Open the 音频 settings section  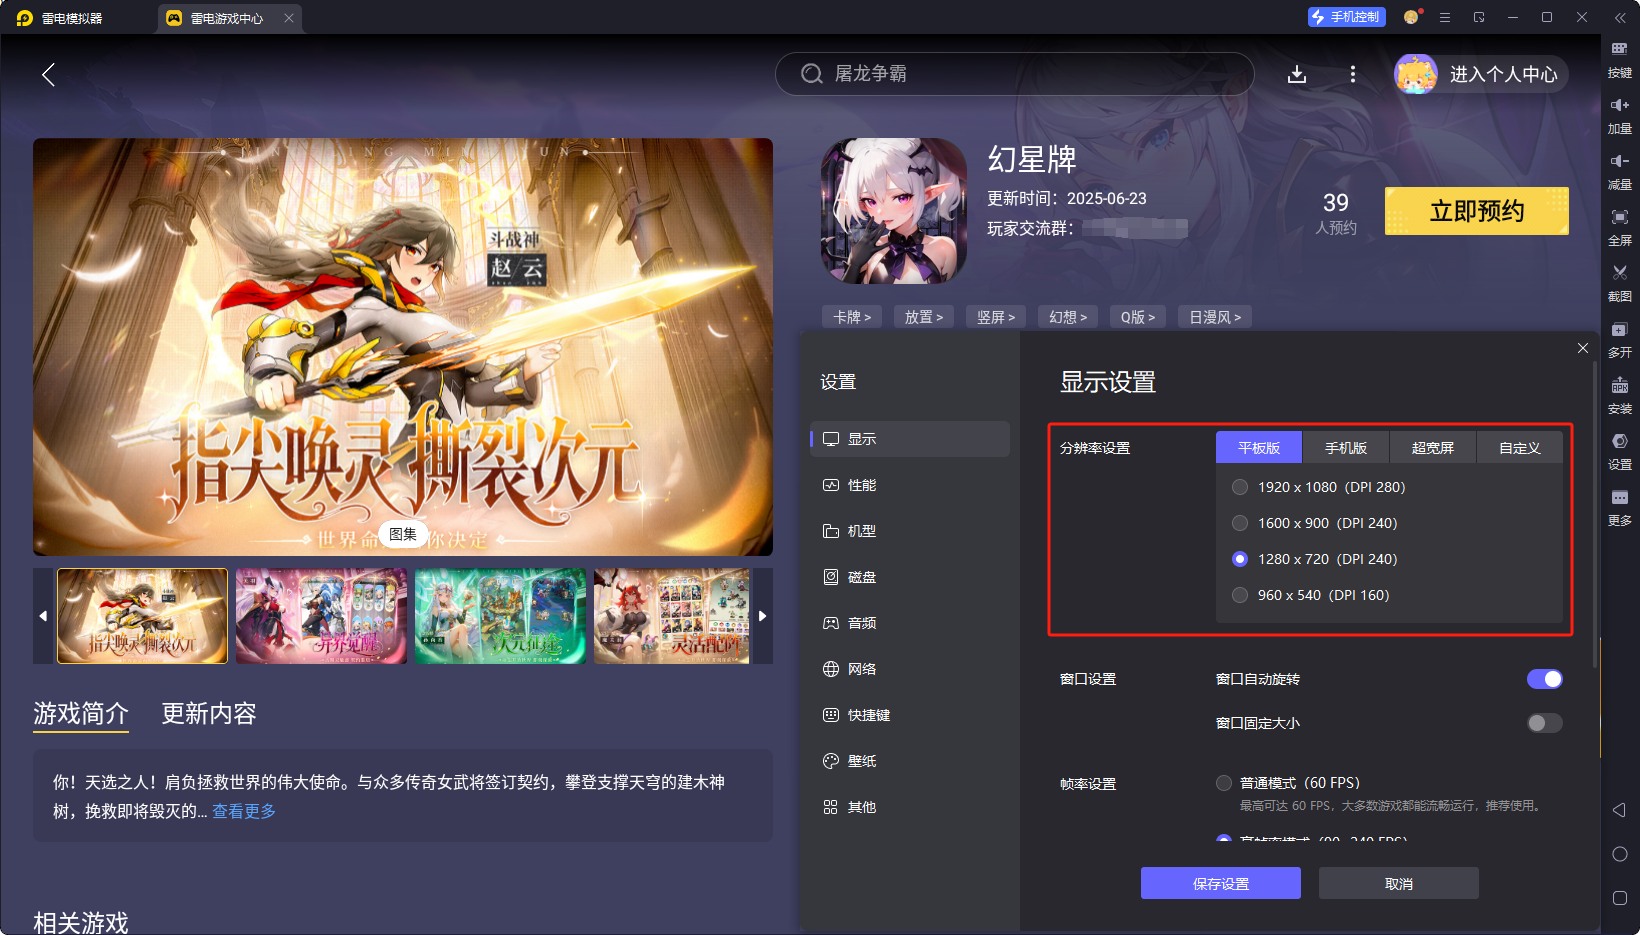point(910,623)
